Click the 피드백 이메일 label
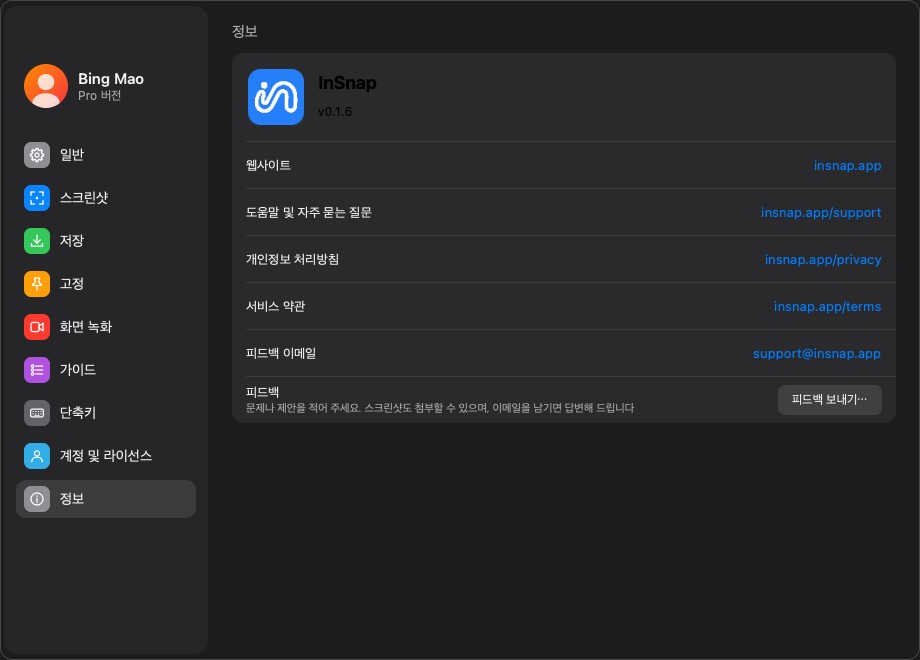Viewport: 920px width, 660px height. point(281,353)
